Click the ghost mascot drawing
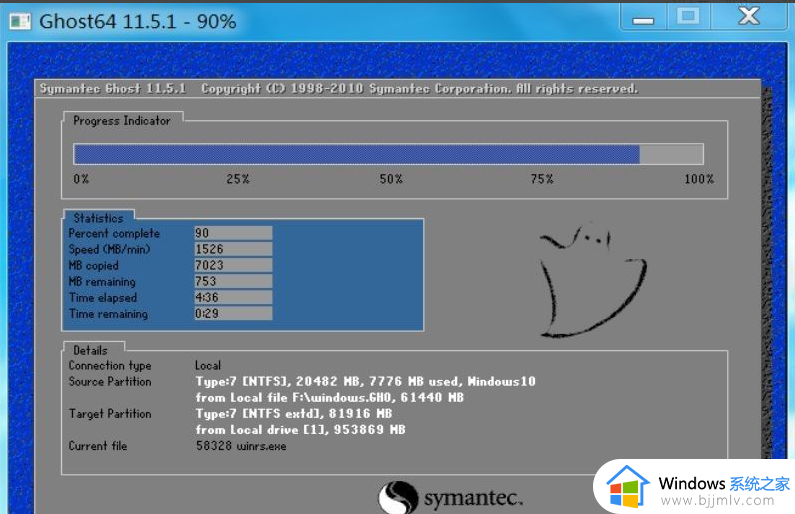The width and height of the screenshot is (795, 514). coord(592,280)
